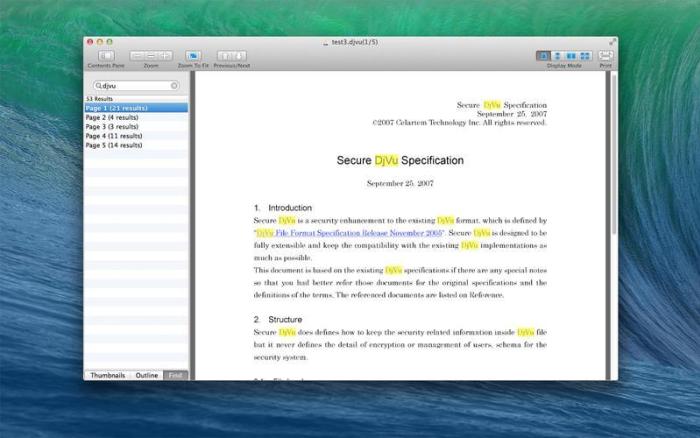Switch to the Outline tab
700x438 pixels.
pyautogui.click(x=147, y=375)
